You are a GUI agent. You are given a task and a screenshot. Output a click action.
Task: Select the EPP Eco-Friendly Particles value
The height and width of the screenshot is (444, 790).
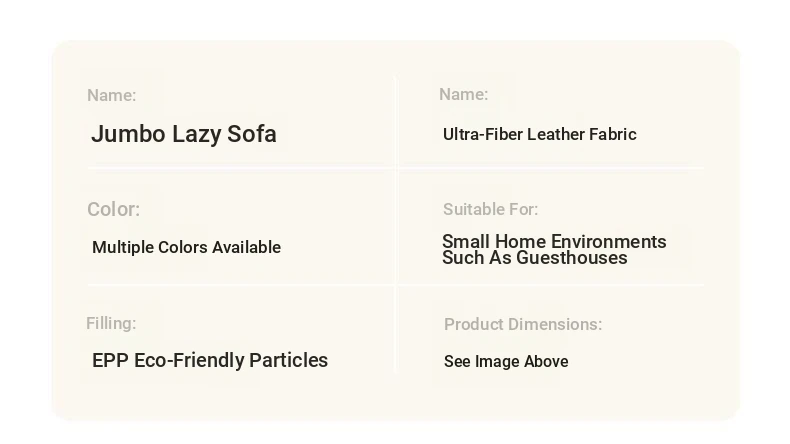[x=209, y=361]
